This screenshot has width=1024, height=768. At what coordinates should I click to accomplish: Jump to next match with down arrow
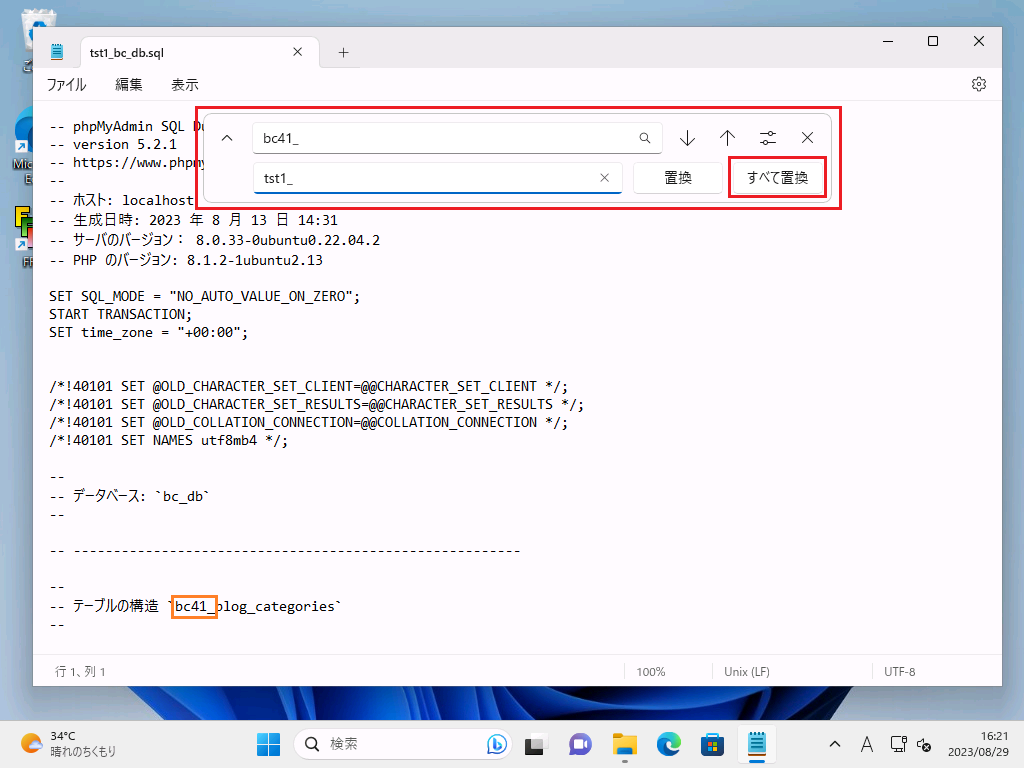687,138
